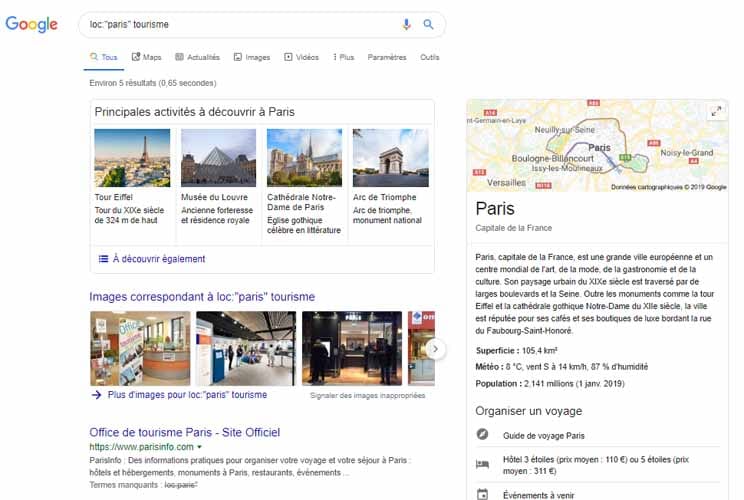This screenshot has height=500, width=744.
Task: Open Paramètres settings menu
Action: (387, 57)
